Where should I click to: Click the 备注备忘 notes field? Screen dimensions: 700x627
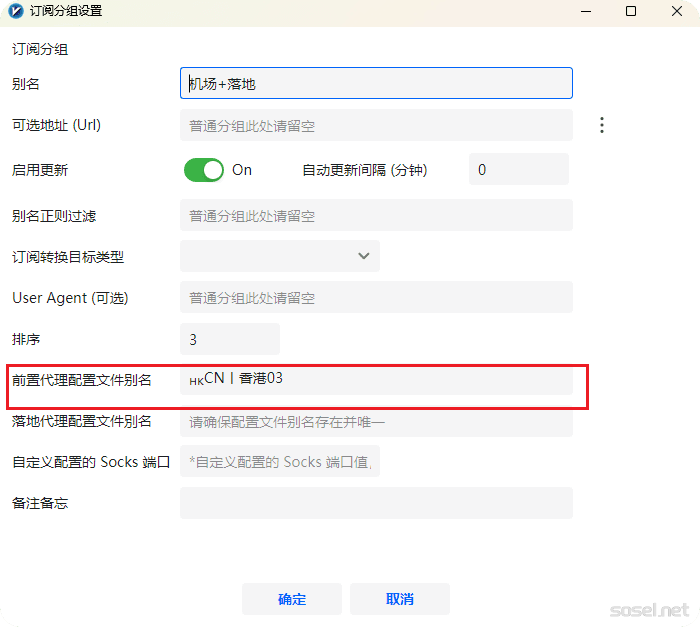coord(376,503)
